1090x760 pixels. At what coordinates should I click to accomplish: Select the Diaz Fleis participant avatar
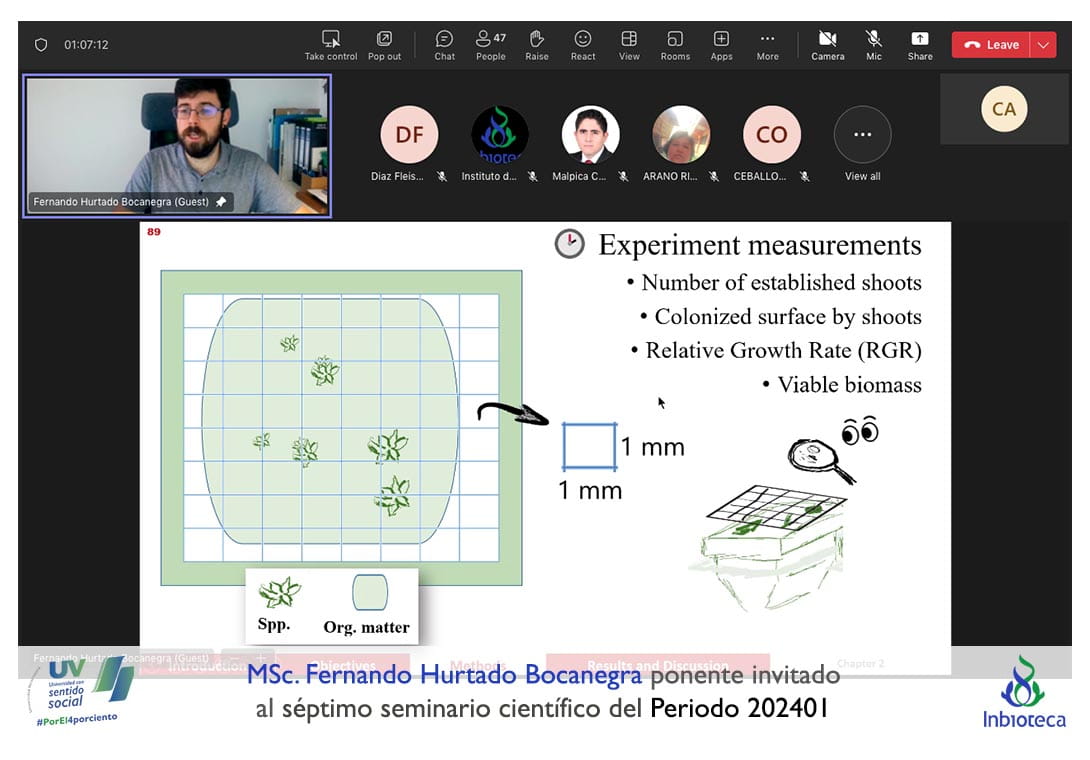pos(409,135)
